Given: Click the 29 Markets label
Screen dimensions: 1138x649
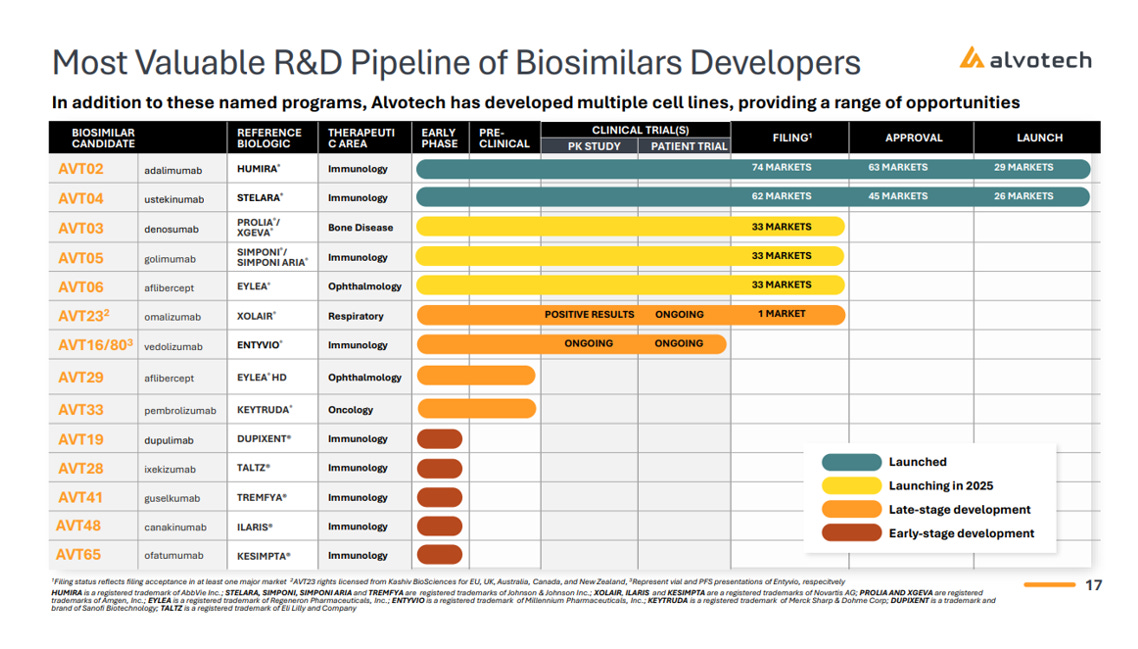Looking at the screenshot, I should click(1023, 168).
